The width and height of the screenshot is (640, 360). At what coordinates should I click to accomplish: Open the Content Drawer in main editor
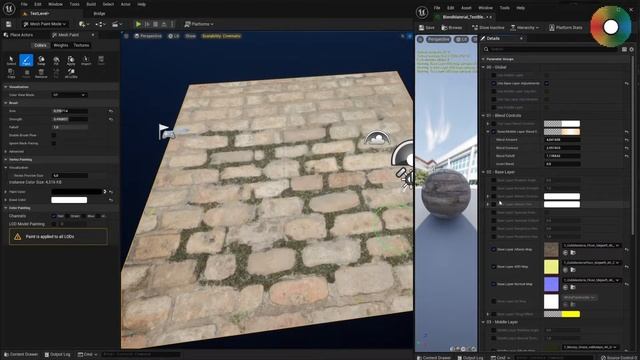(x=20, y=354)
